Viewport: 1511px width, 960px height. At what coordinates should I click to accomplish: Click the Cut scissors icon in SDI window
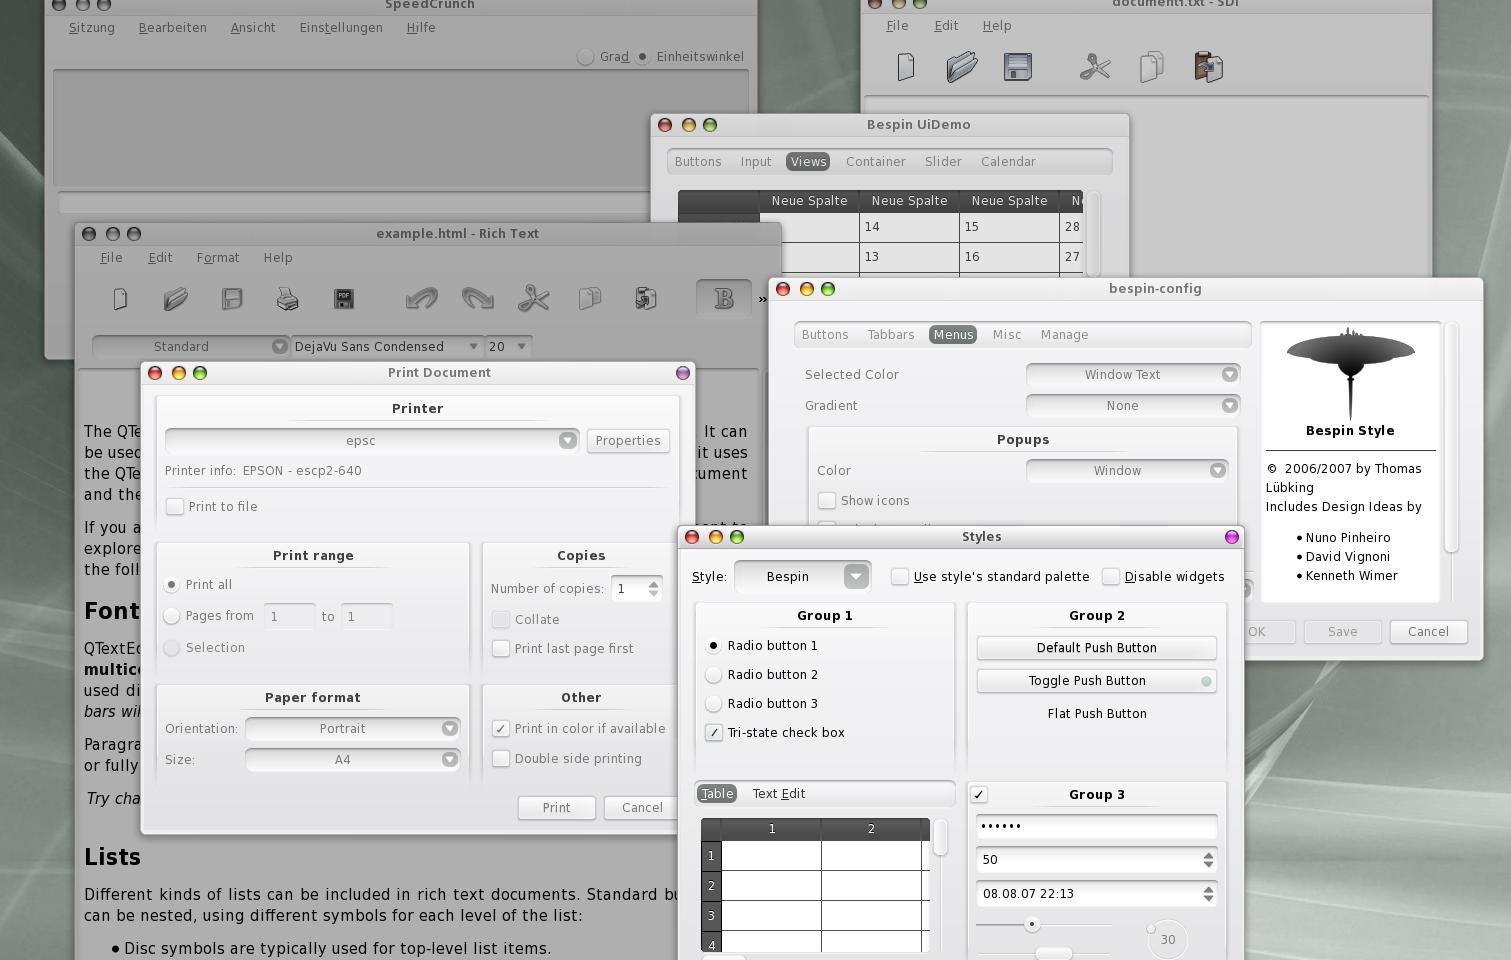(x=1095, y=67)
